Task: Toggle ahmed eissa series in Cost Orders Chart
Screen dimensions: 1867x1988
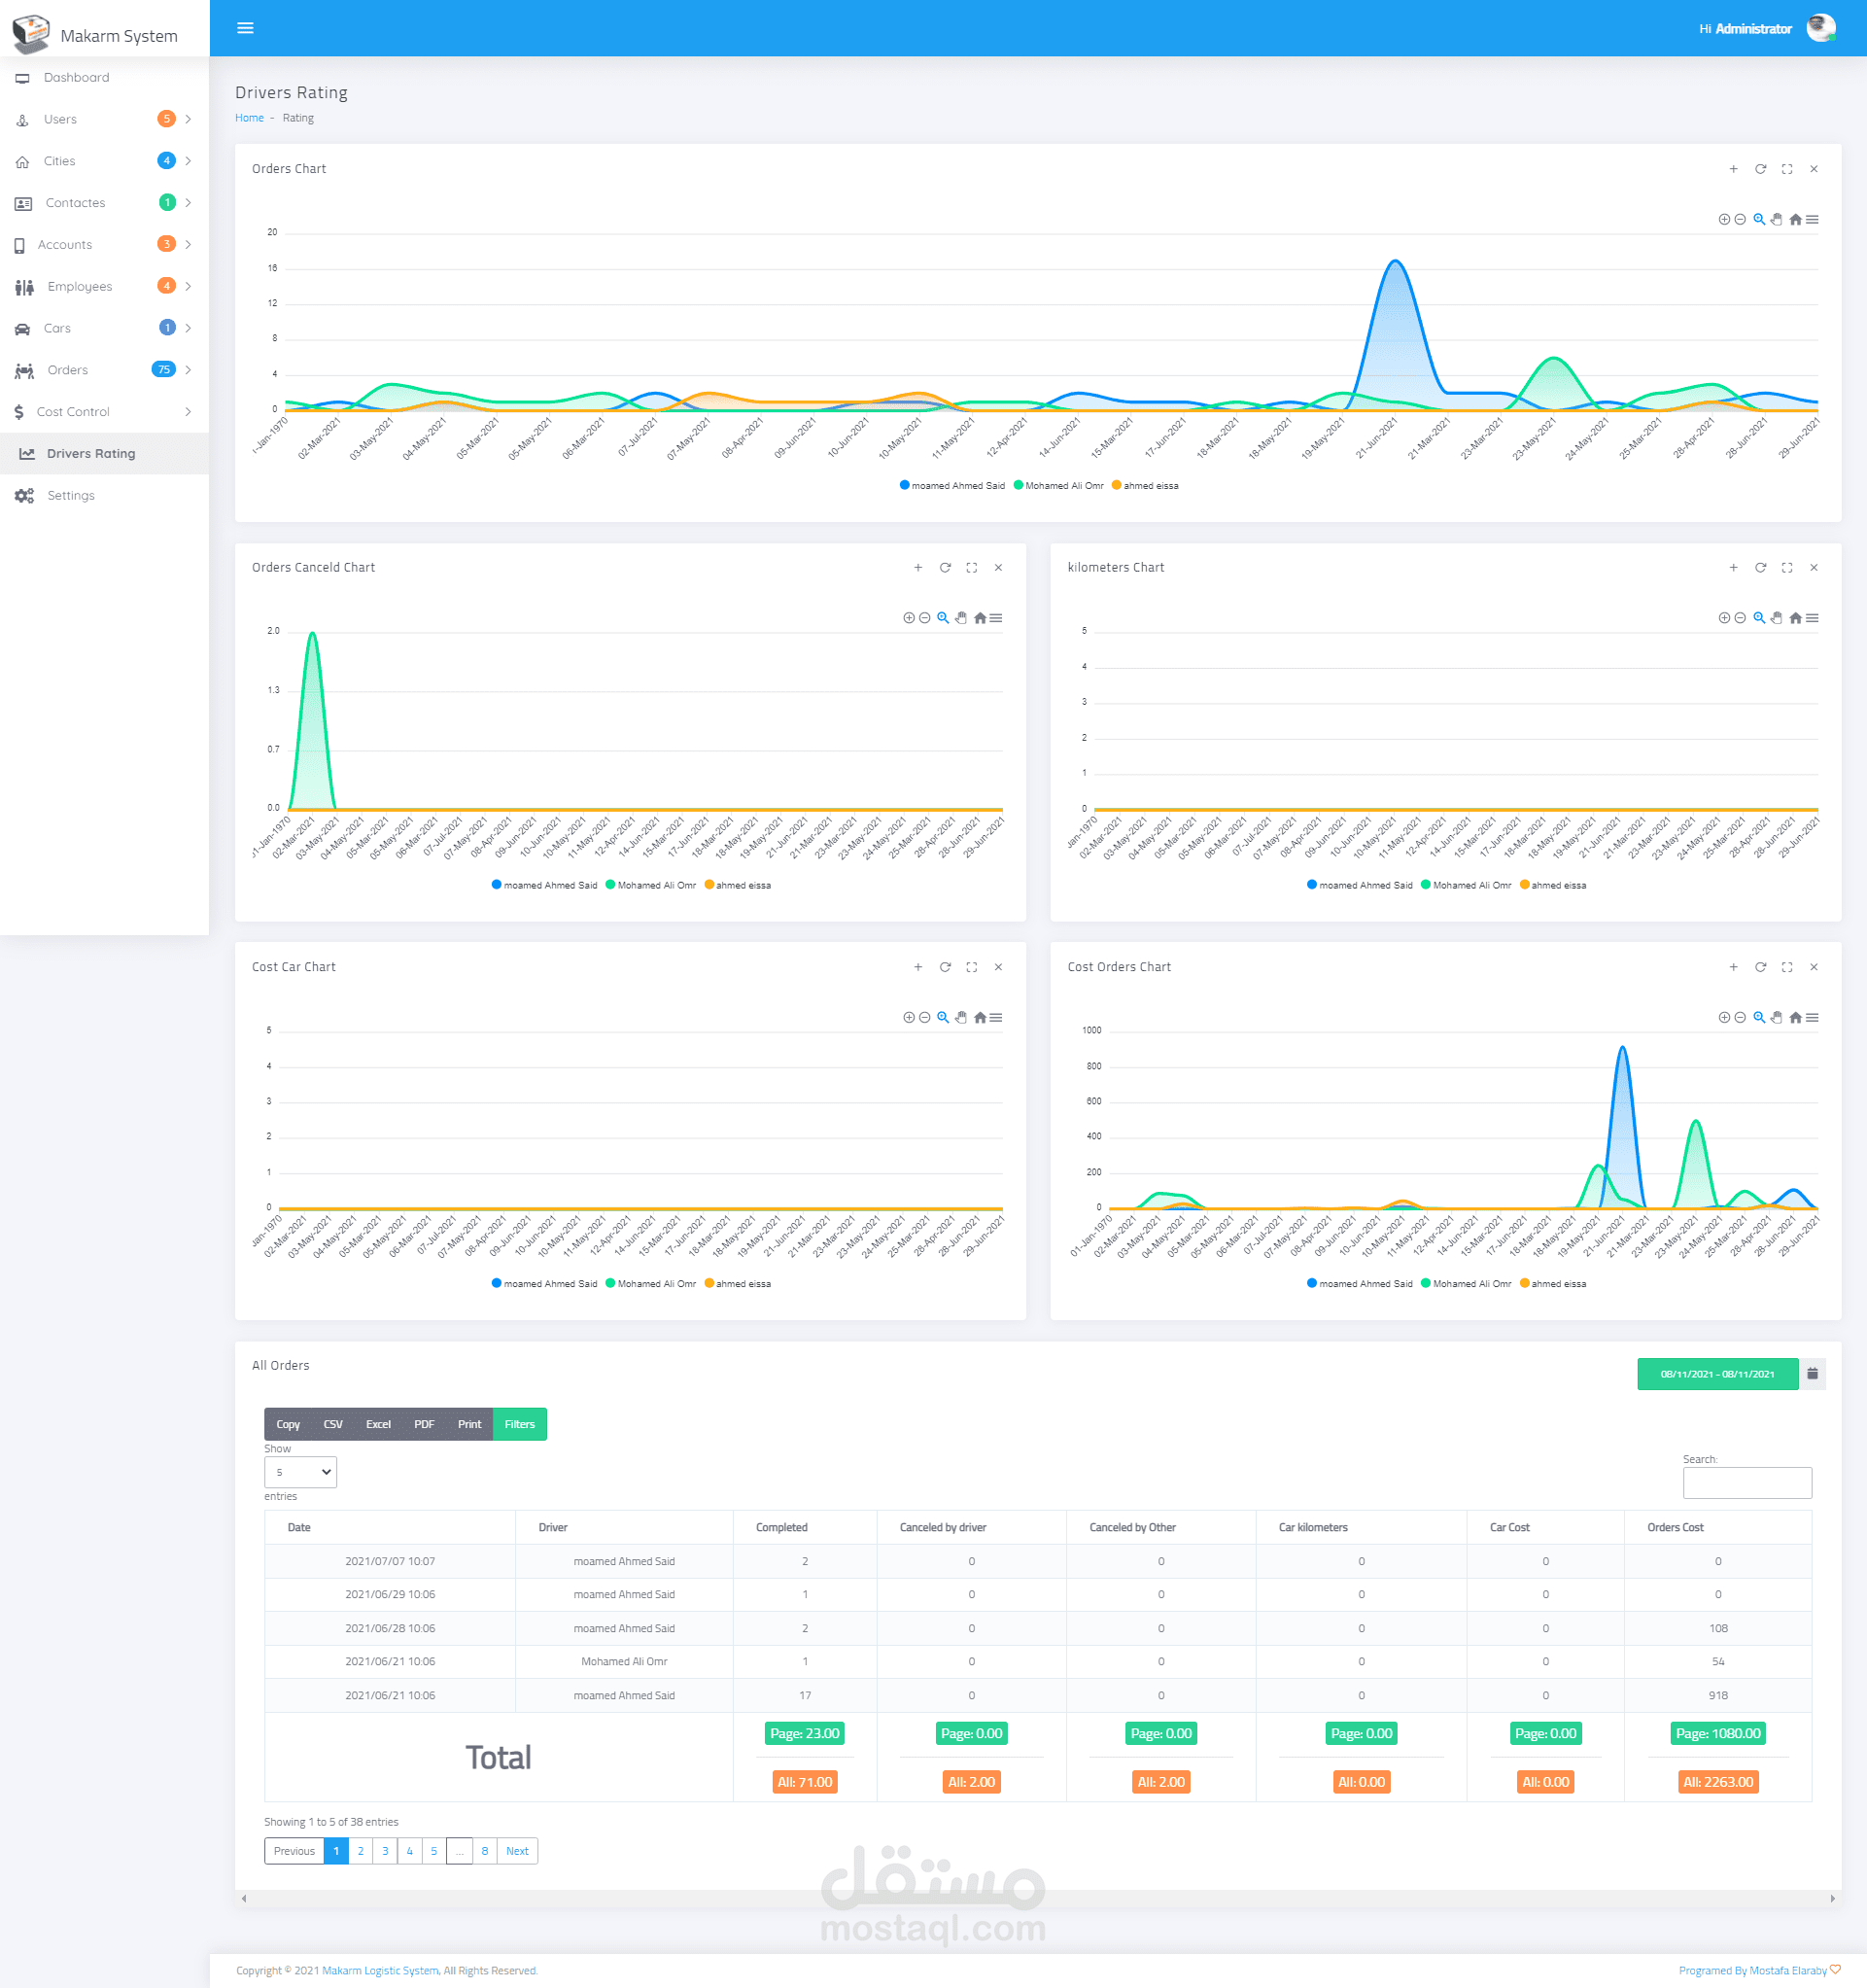Action: pyautogui.click(x=1558, y=1284)
